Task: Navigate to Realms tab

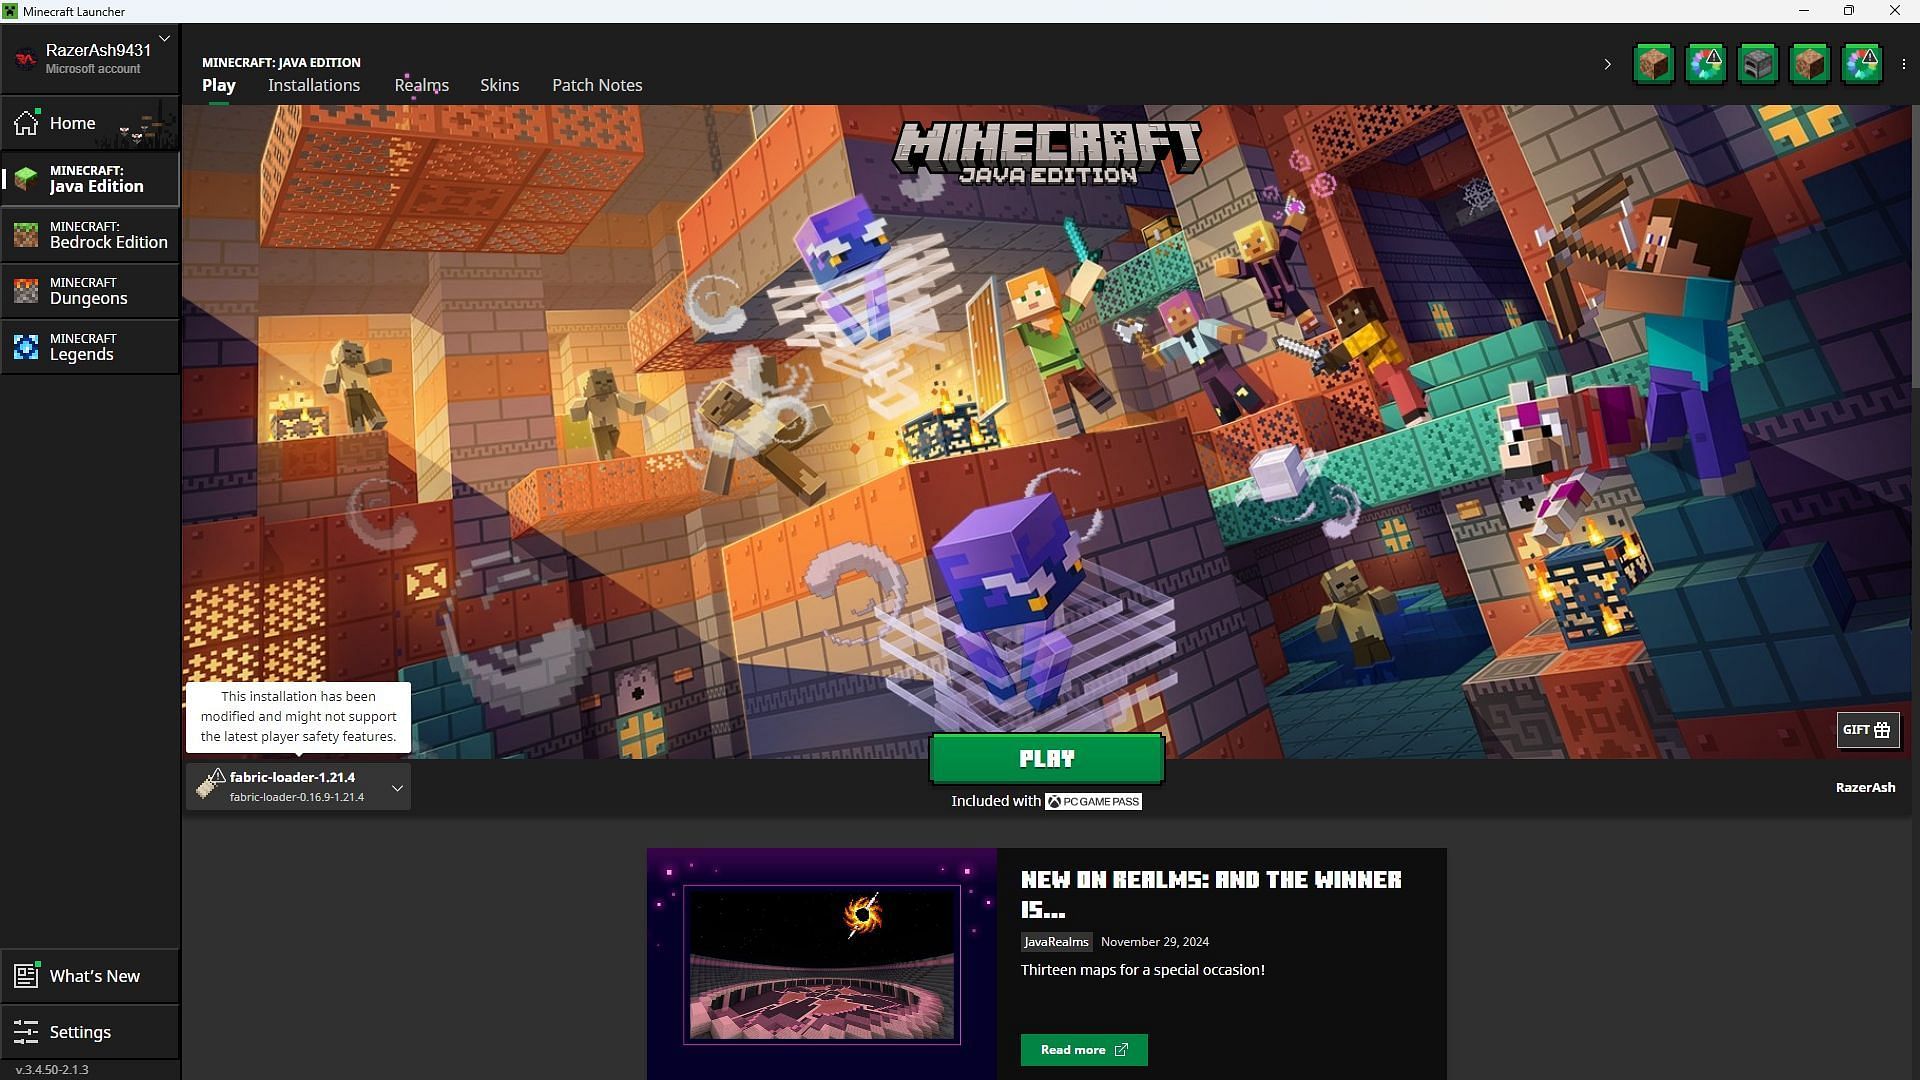Action: coord(421,84)
